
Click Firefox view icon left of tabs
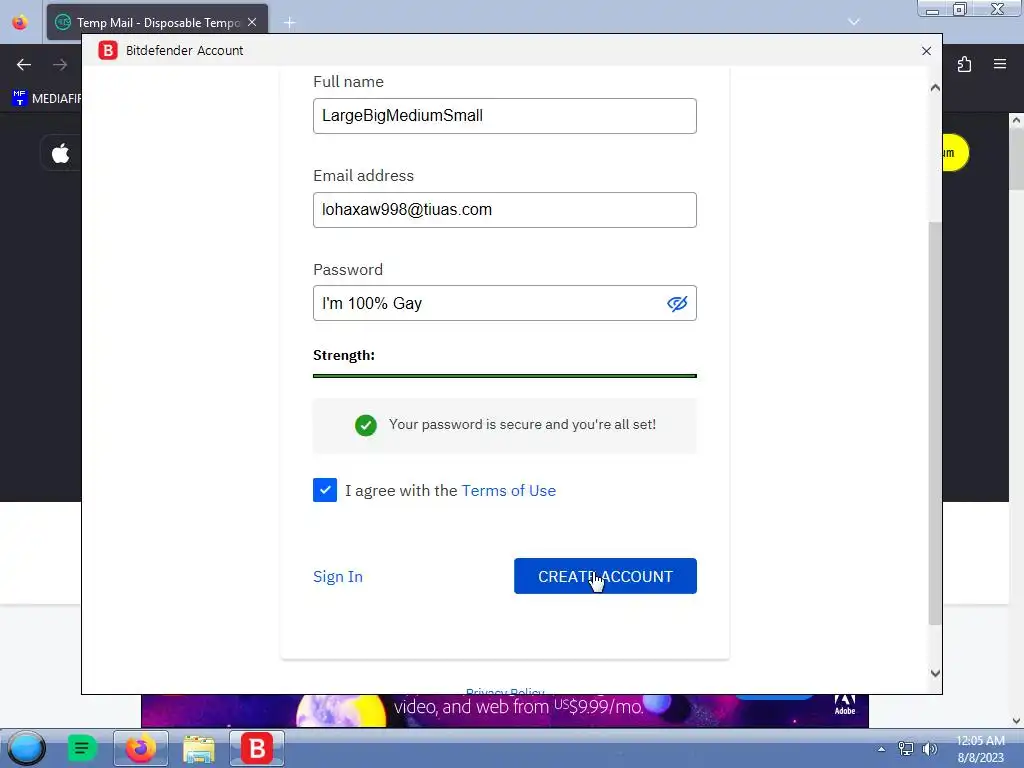point(20,22)
